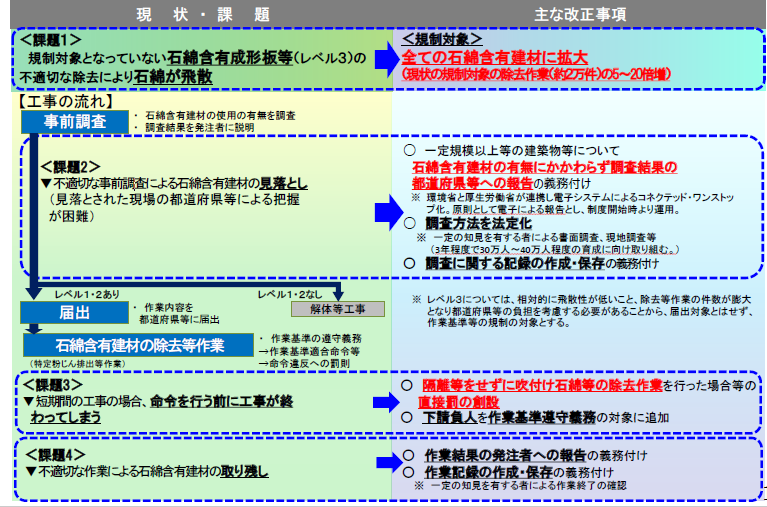This screenshot has height=507, width=767.
Task: Click the label 'レベル1・2あり'
Action: point(87,294)
